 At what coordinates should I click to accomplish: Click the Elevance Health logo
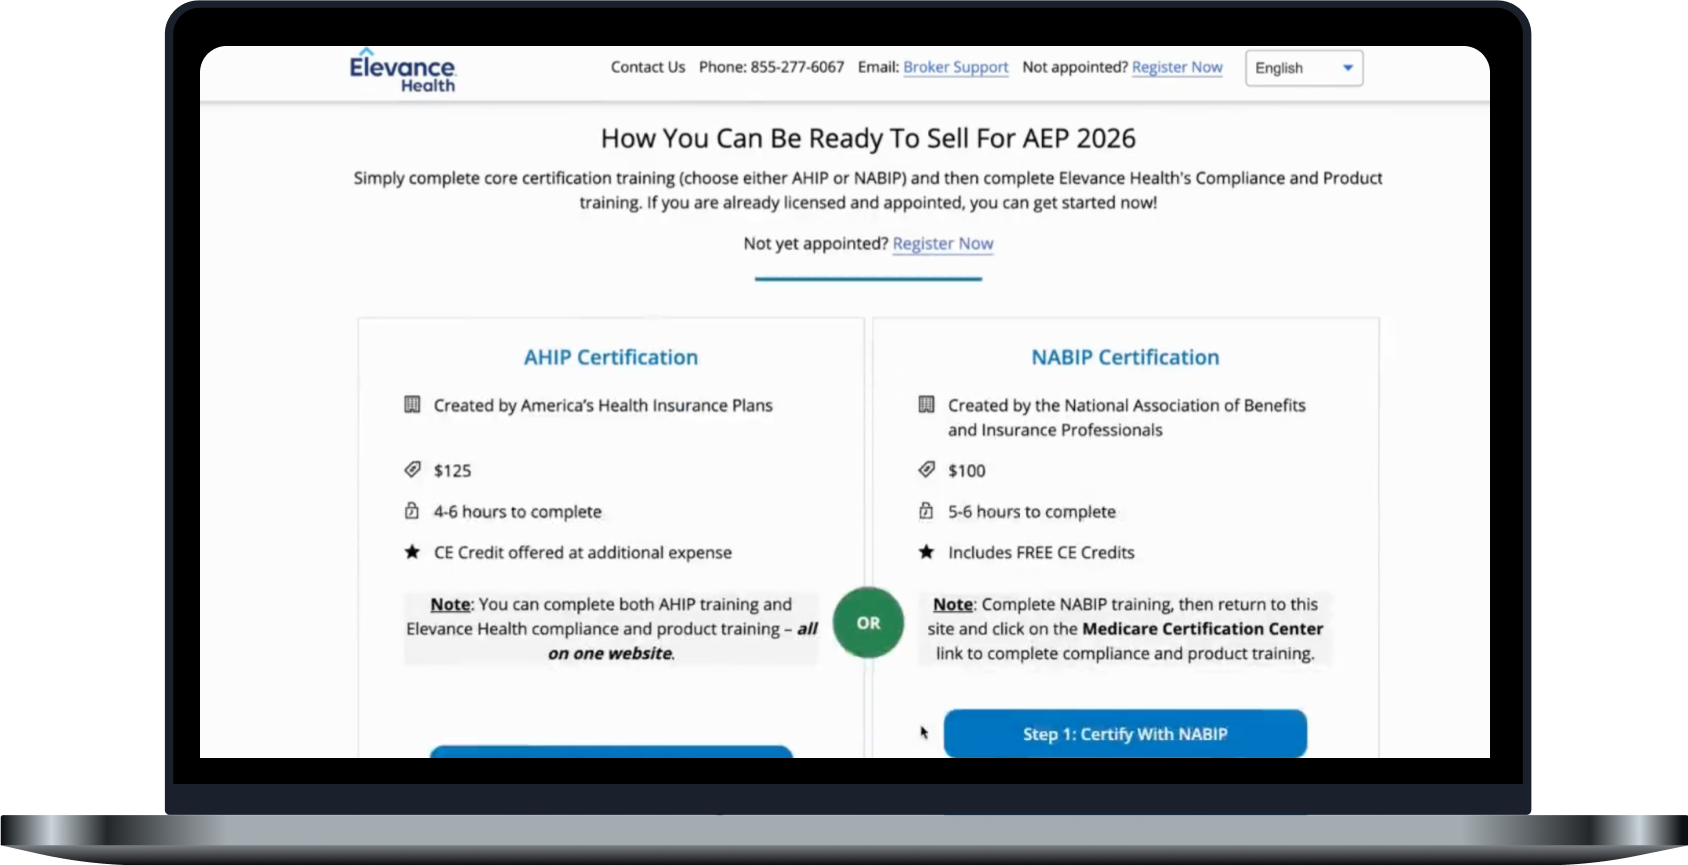point(402,71)
